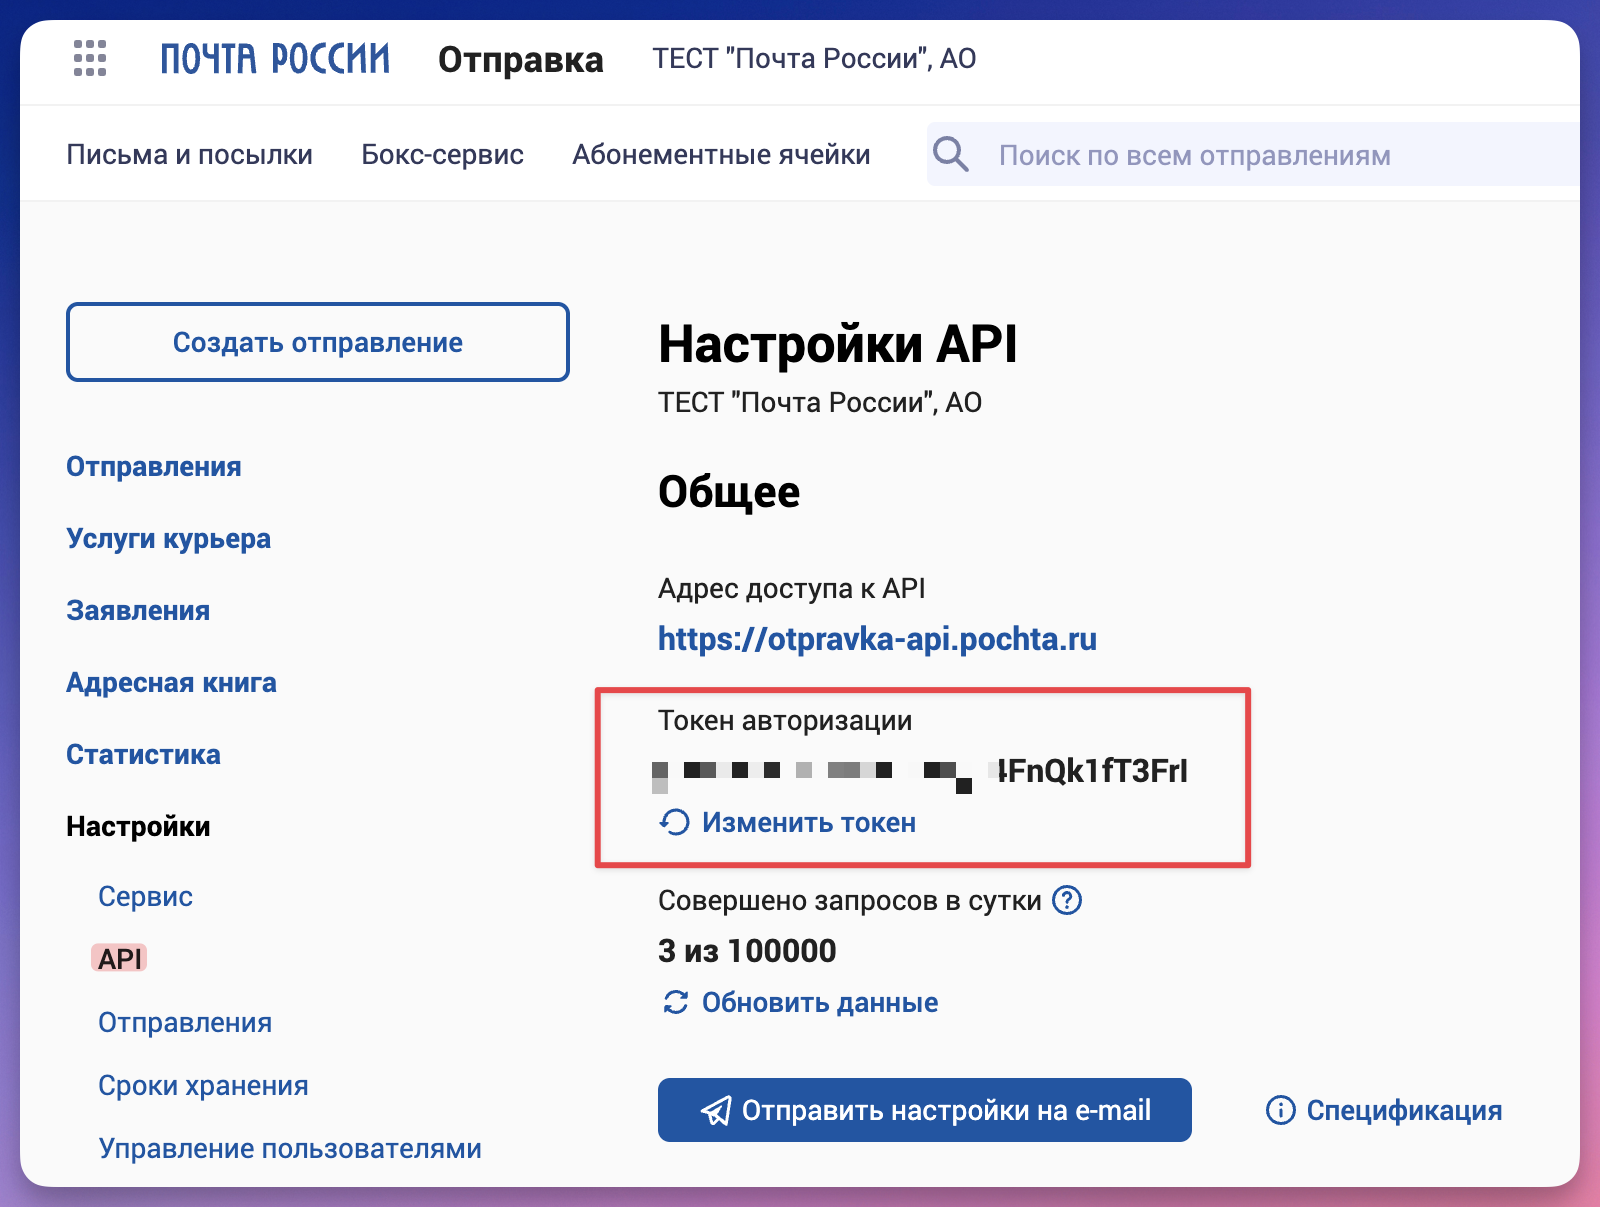
Task: Click the ТЕСТ "Почта России", АО header account name
Action: point(814,59)
